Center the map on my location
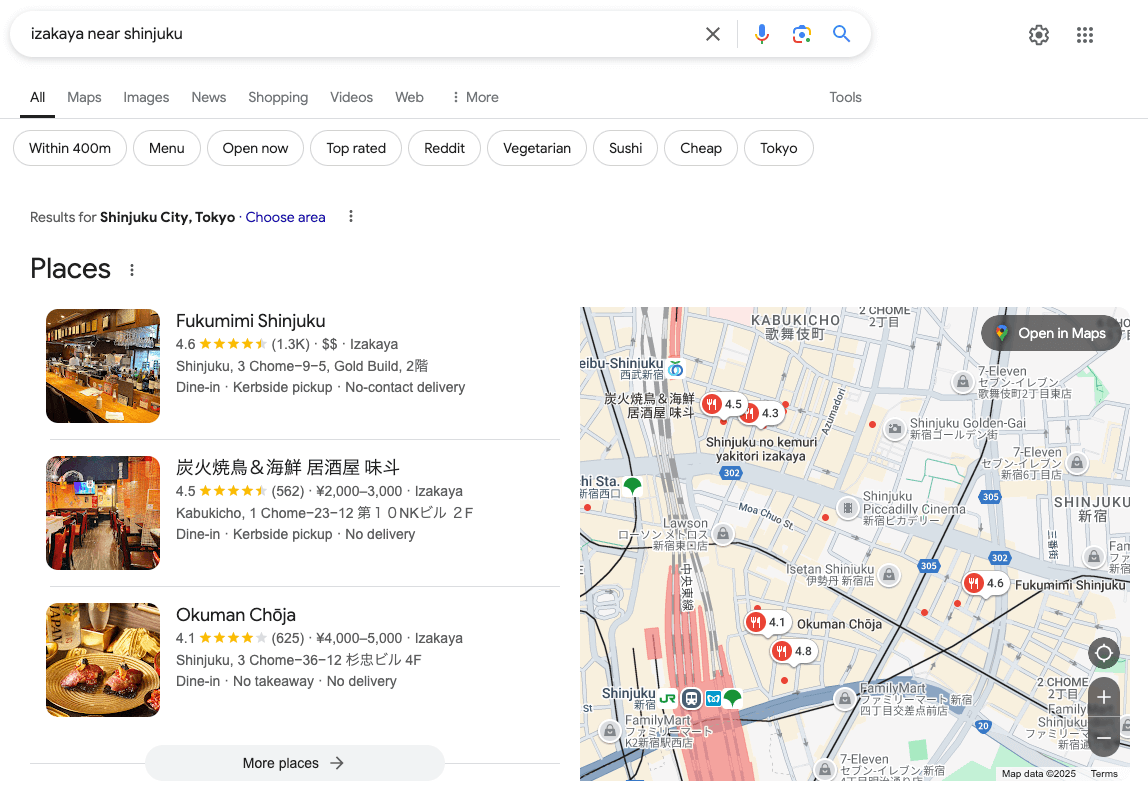The image size is (1148, 803). coord(1104,654)
